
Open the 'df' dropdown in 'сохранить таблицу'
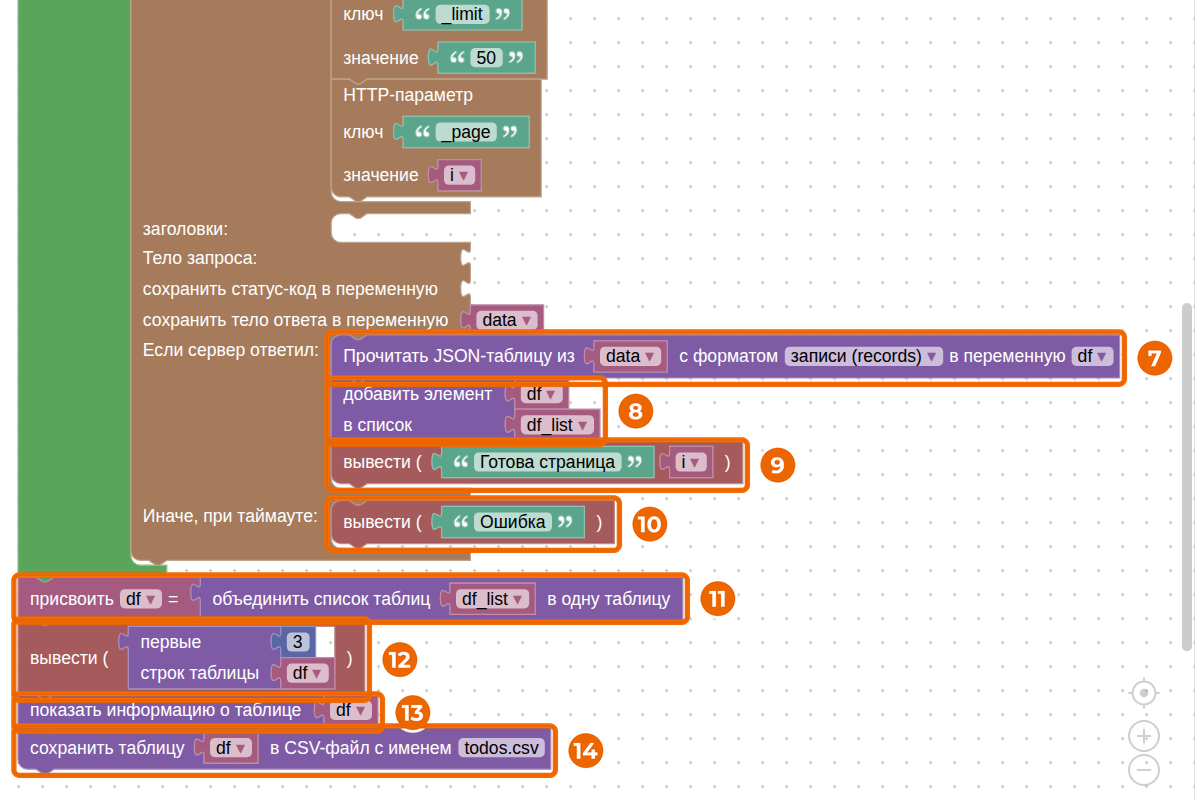(x=231, y=748)
